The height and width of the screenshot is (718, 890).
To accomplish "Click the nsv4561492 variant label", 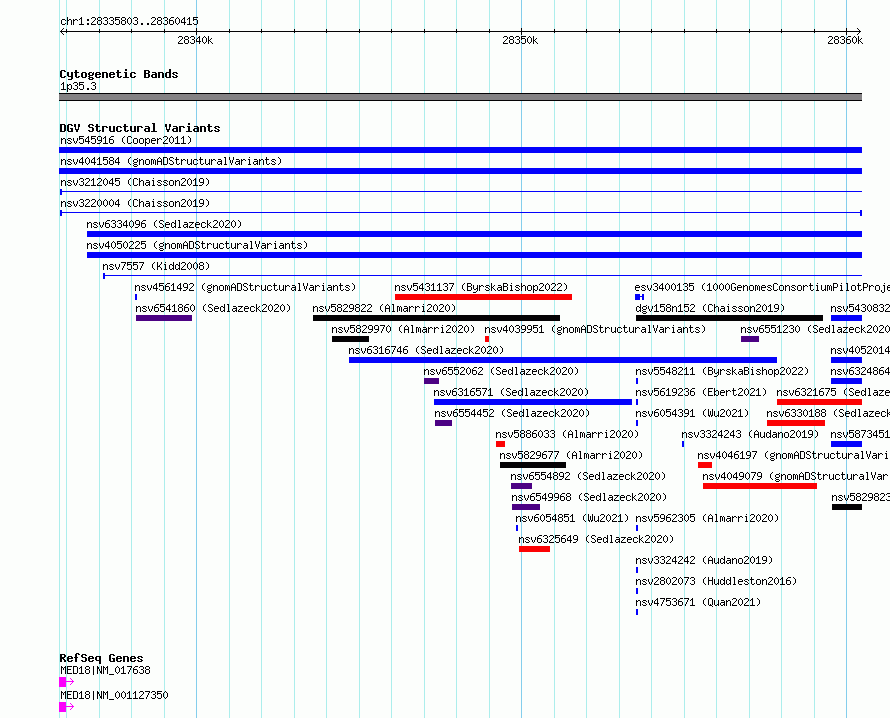I will (x=245, y=287).
